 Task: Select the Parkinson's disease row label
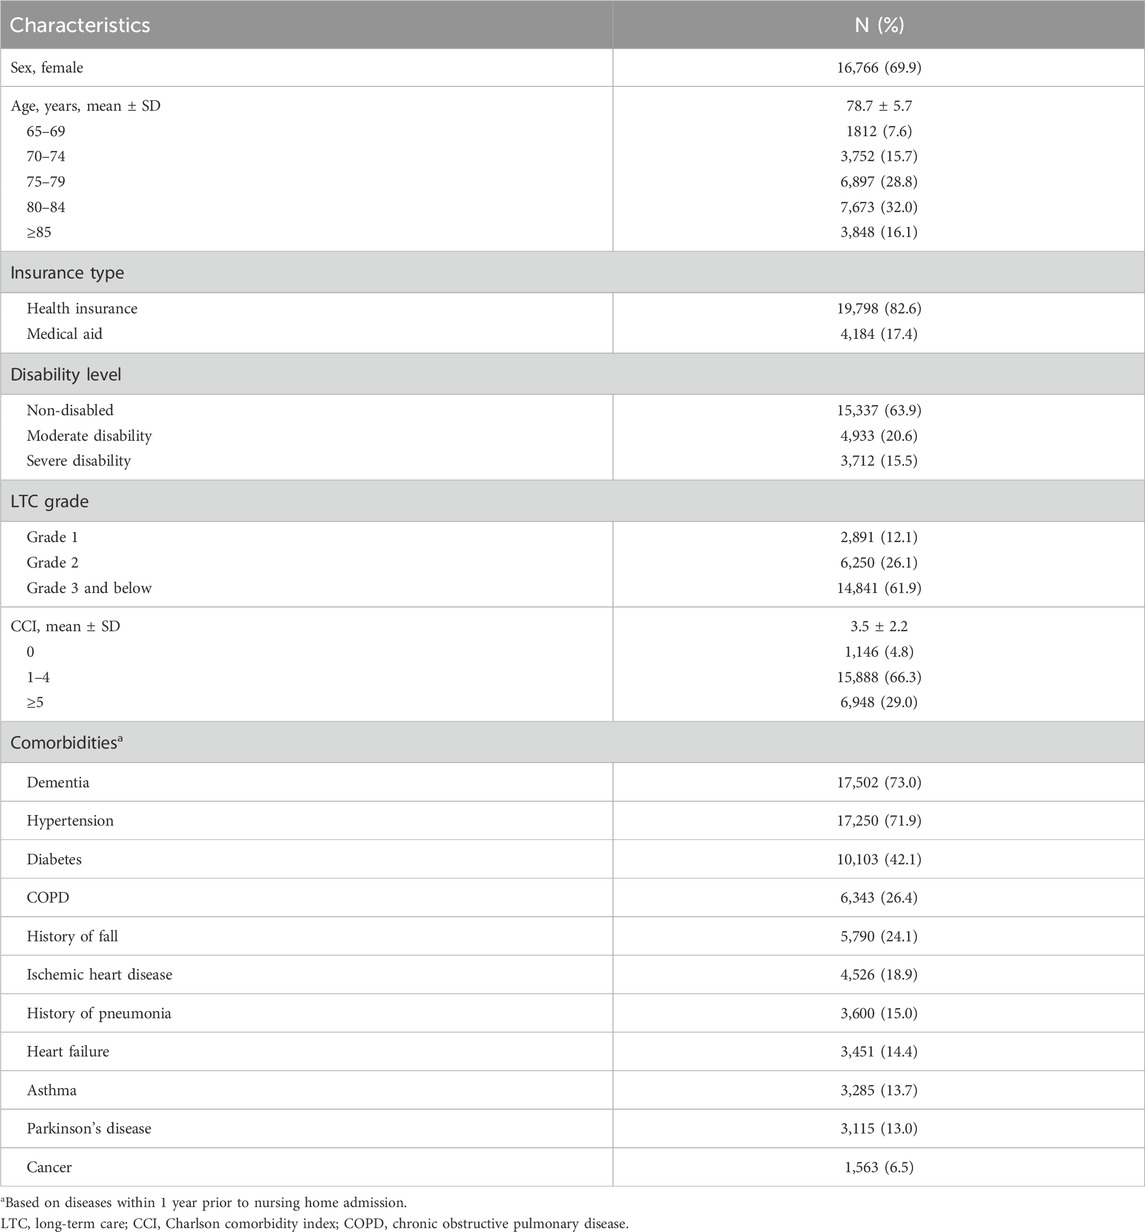[90, 1128]
